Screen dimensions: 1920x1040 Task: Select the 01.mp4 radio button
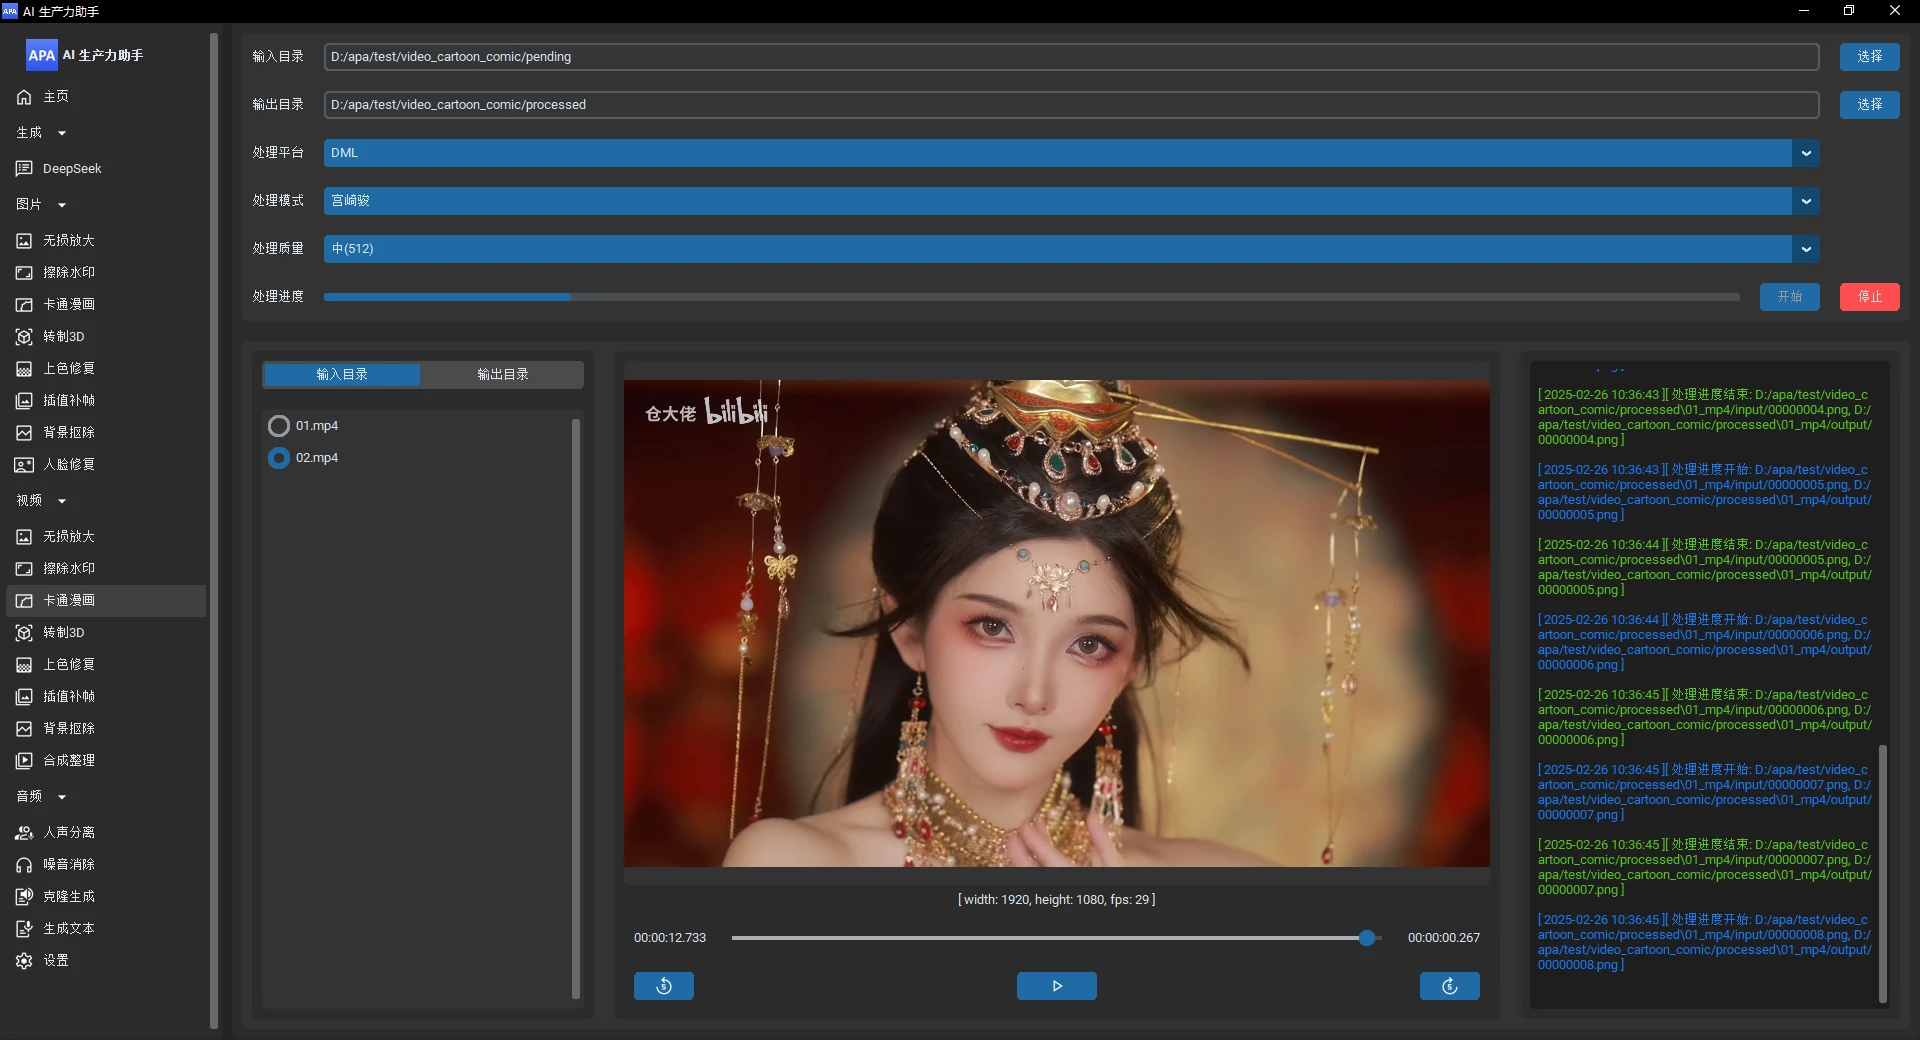pos(279,426)
